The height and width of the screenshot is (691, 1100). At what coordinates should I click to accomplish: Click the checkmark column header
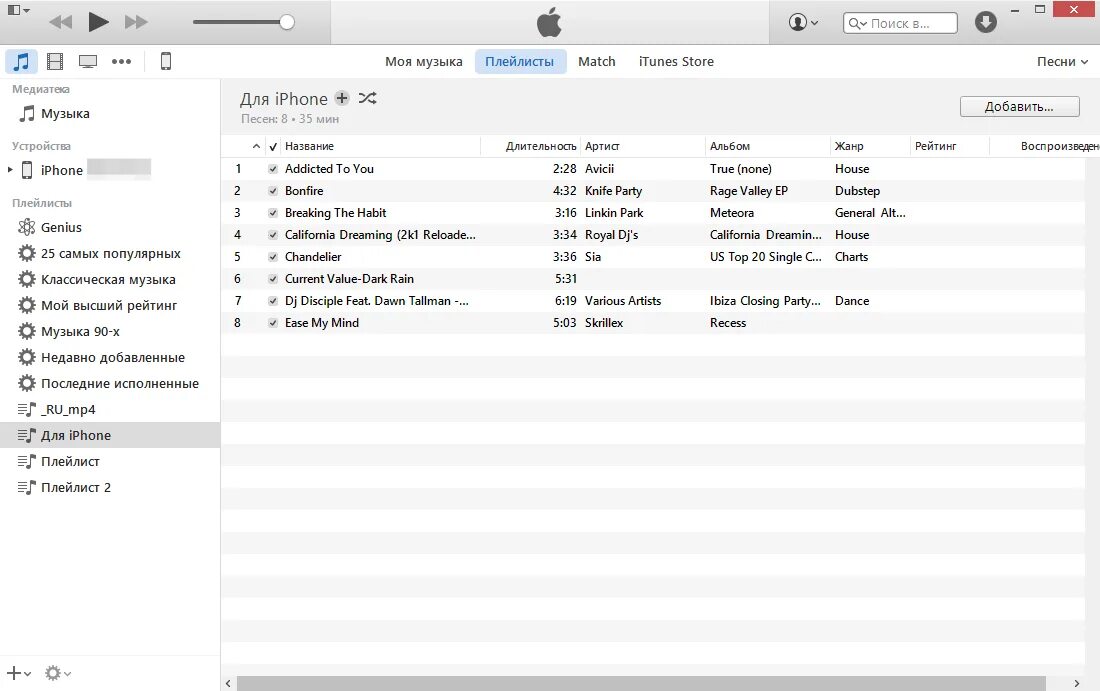[273, 146]
